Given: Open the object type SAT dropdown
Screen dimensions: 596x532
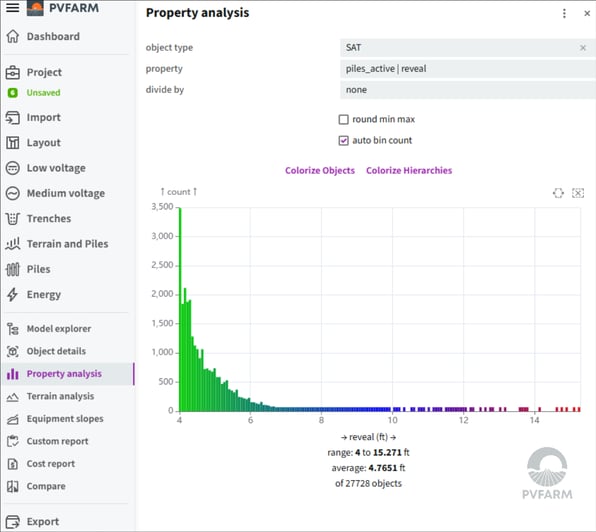Looking at the screenshot, I should (x=468, y=48).
